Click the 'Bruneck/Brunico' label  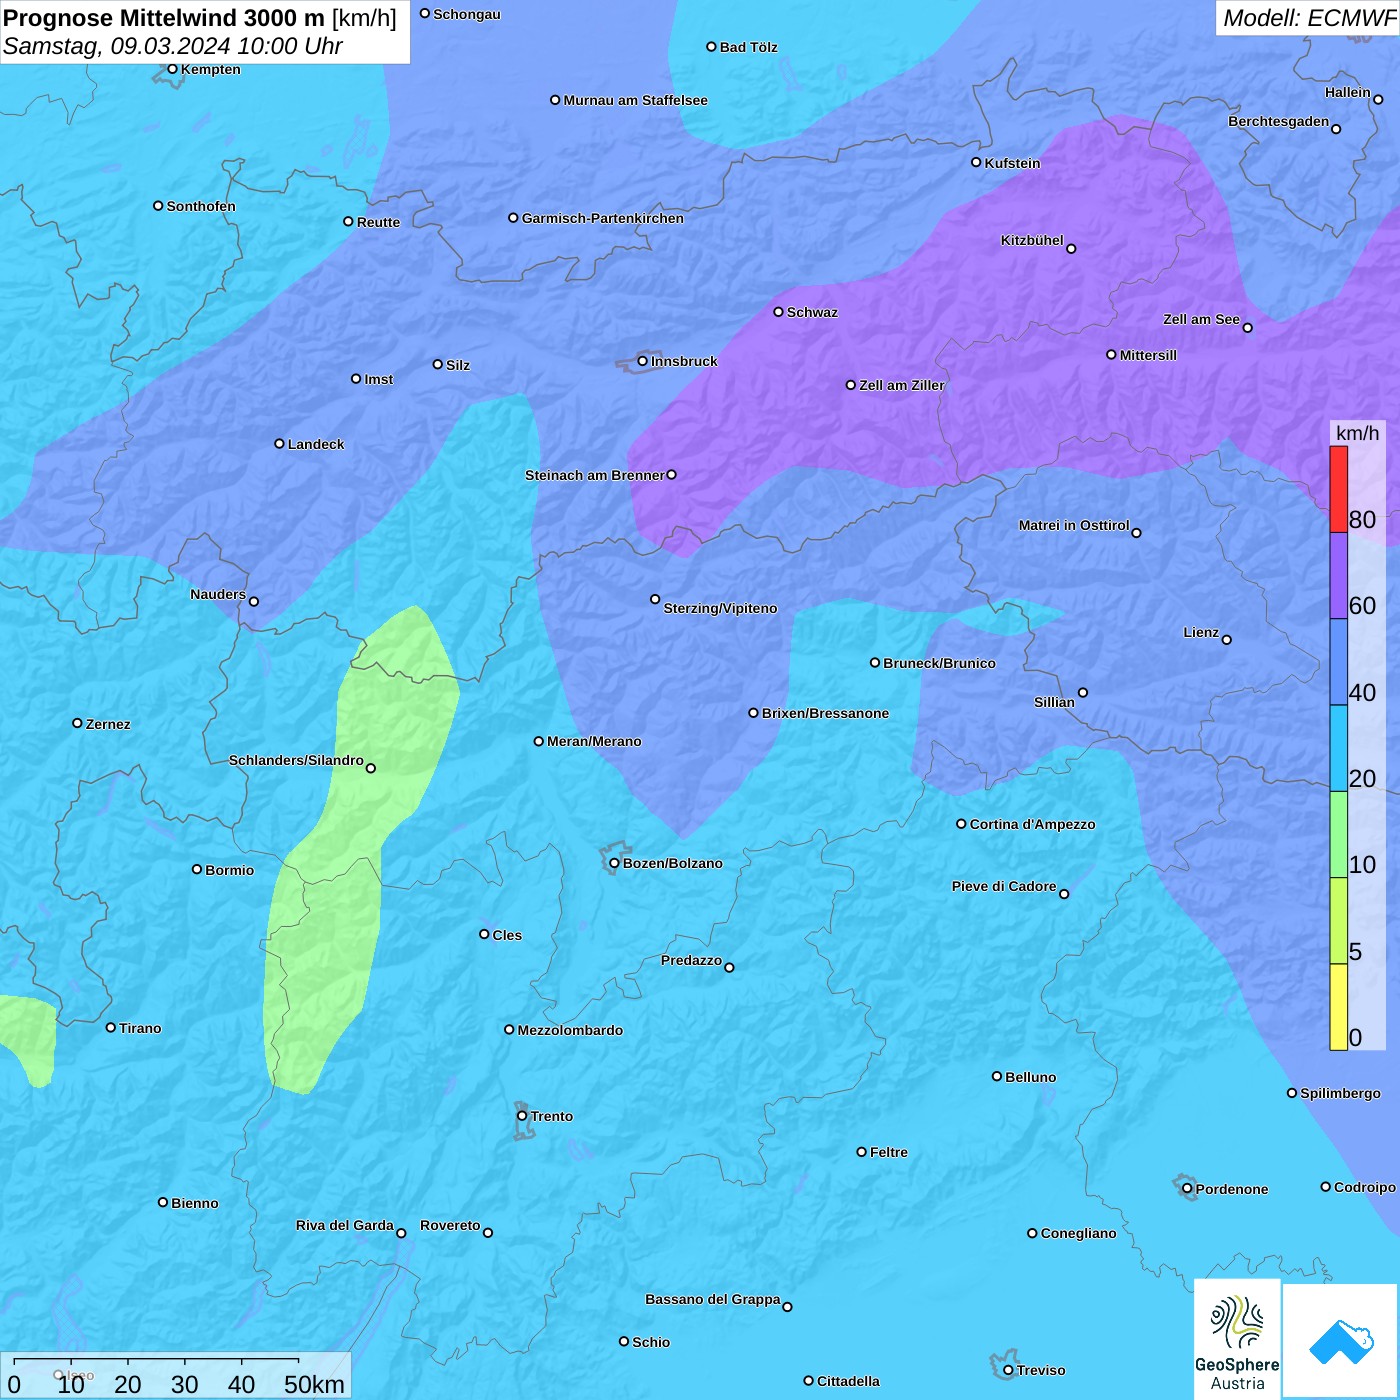939,663
